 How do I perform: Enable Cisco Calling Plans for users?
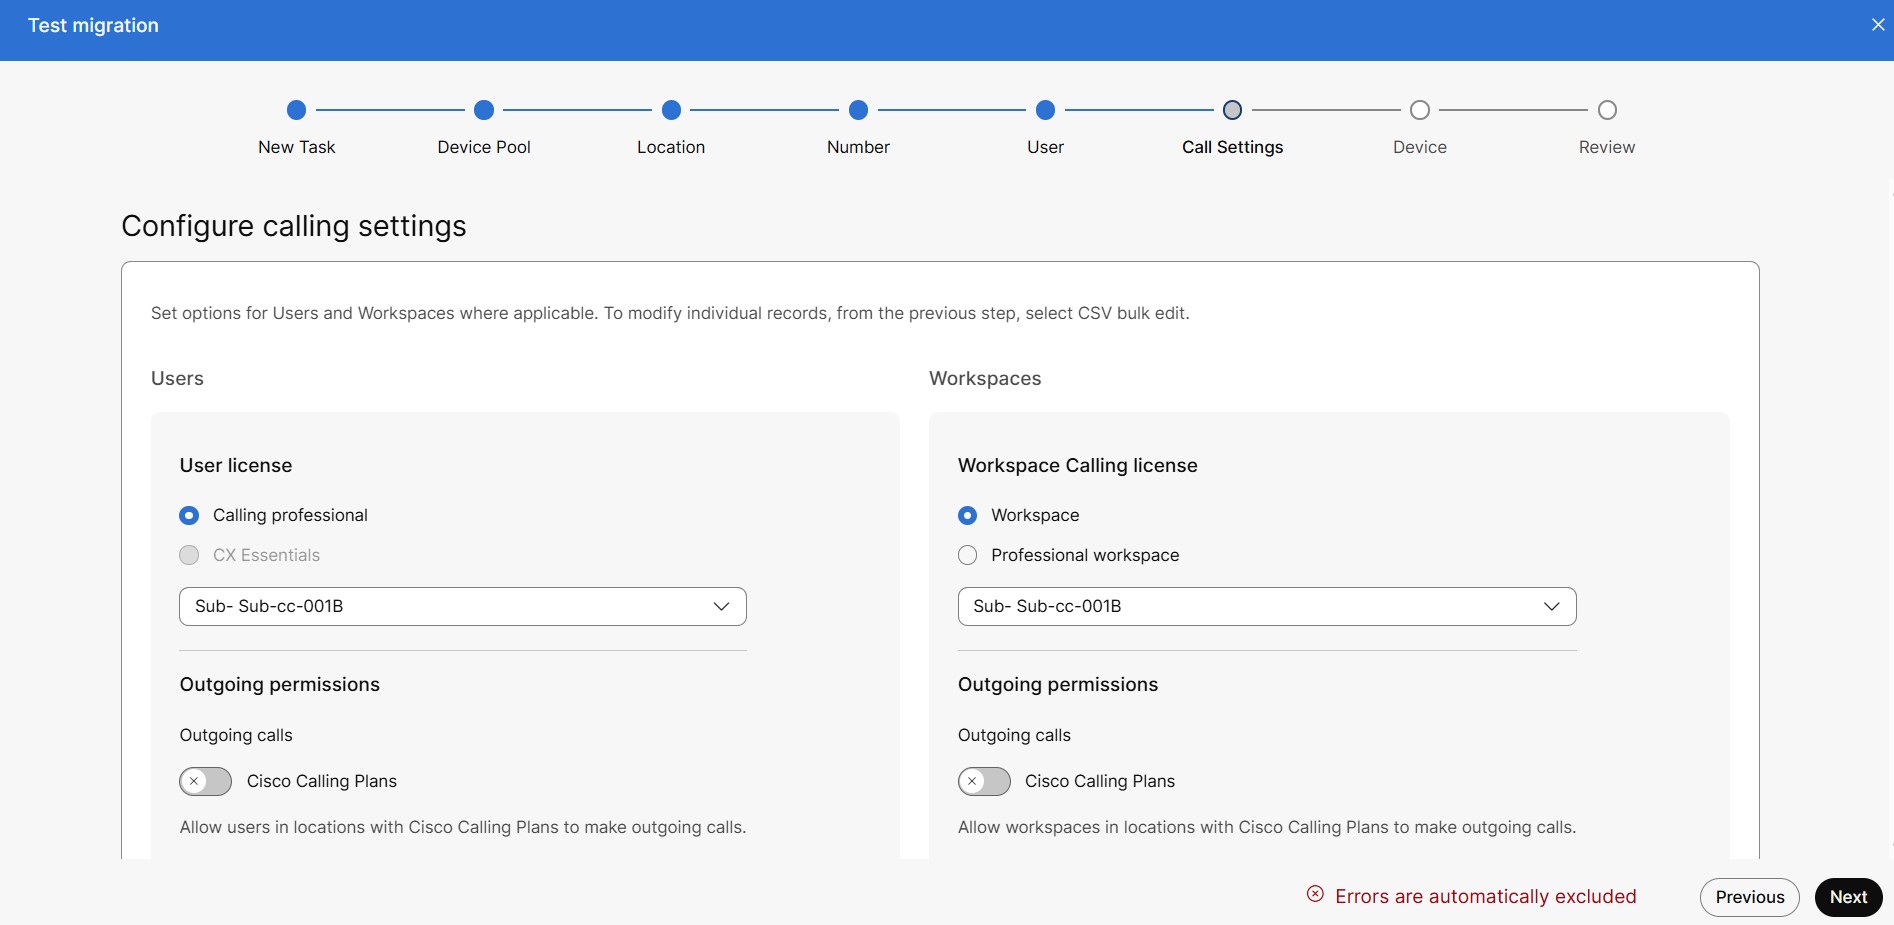pos(206,781)
